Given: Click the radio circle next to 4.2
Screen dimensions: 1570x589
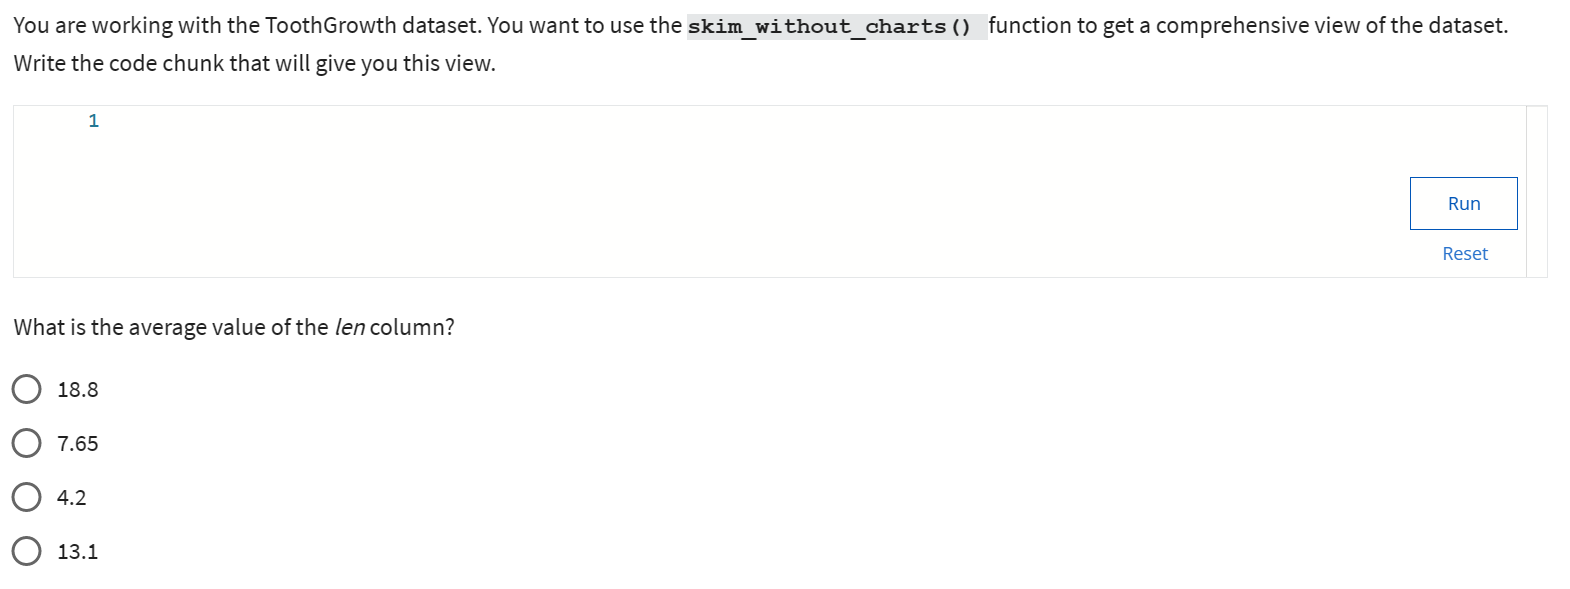Looking at the screenshot, I should click(26, 496).
